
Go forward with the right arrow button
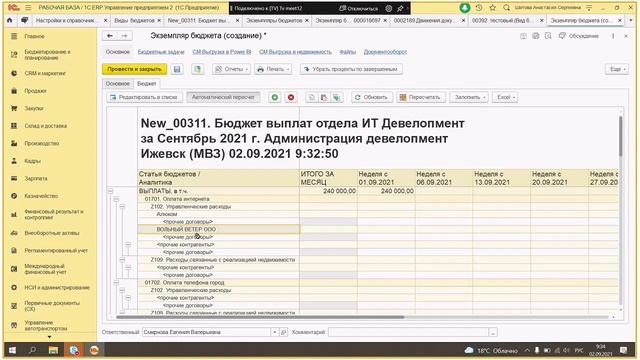pos(124,36)
